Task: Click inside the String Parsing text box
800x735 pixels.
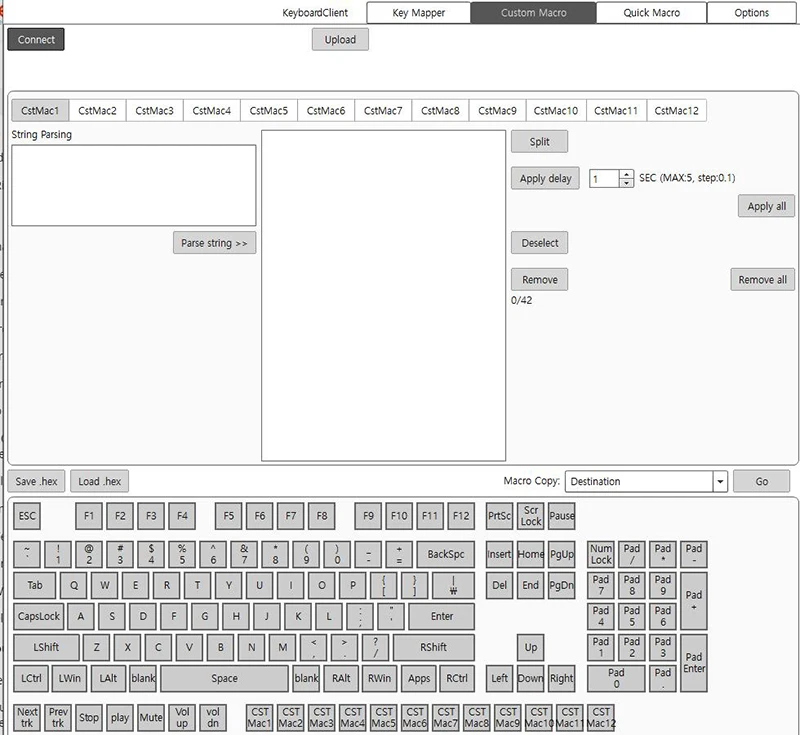Action: [x=133, y=185]
